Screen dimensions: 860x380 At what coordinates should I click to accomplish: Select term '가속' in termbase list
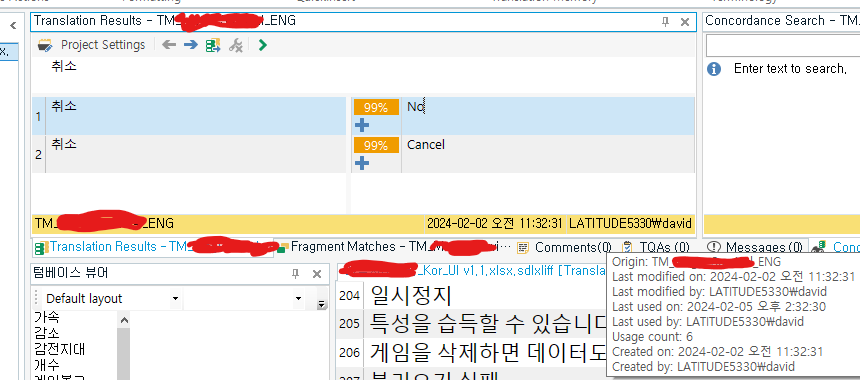click(47, 317)
